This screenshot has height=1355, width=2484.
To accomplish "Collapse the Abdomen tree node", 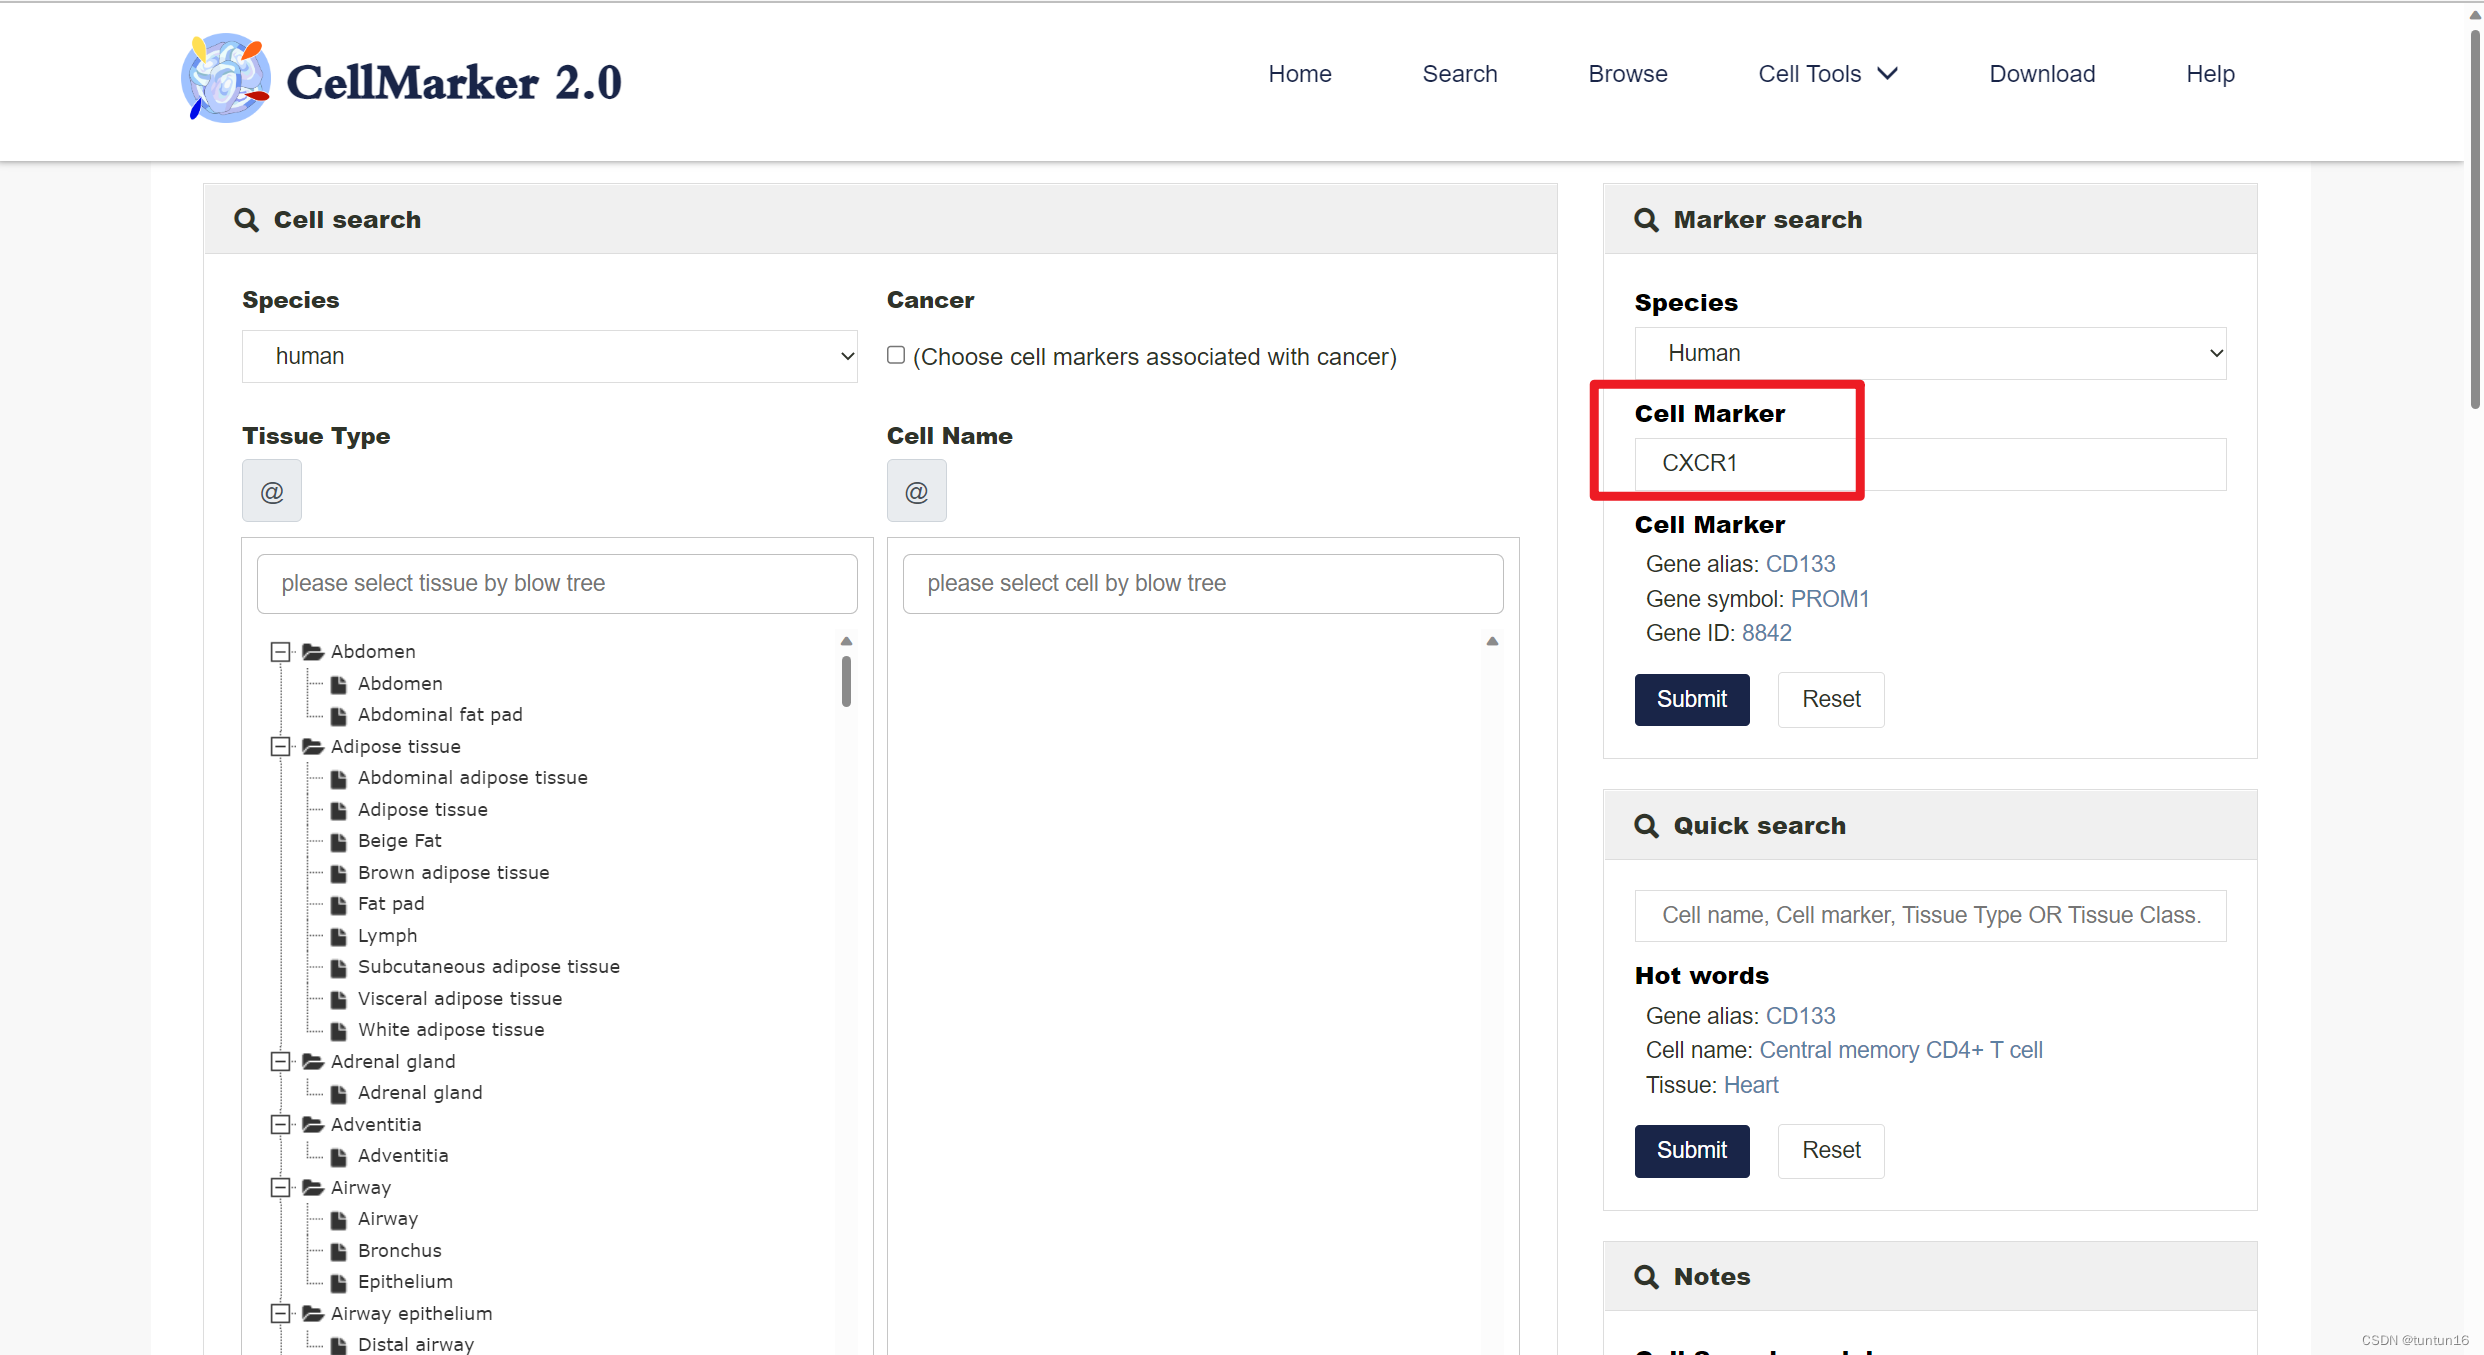I will coord(281,652).
